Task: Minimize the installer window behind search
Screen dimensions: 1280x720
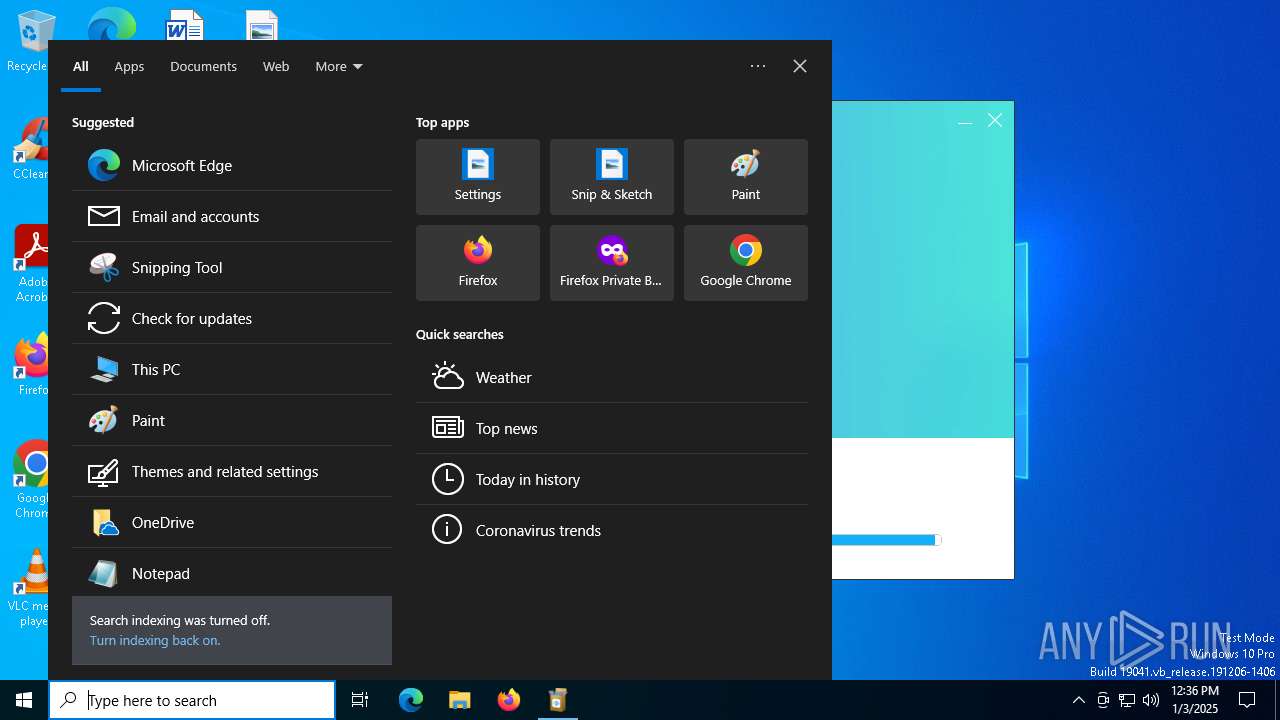Action: 965,121
